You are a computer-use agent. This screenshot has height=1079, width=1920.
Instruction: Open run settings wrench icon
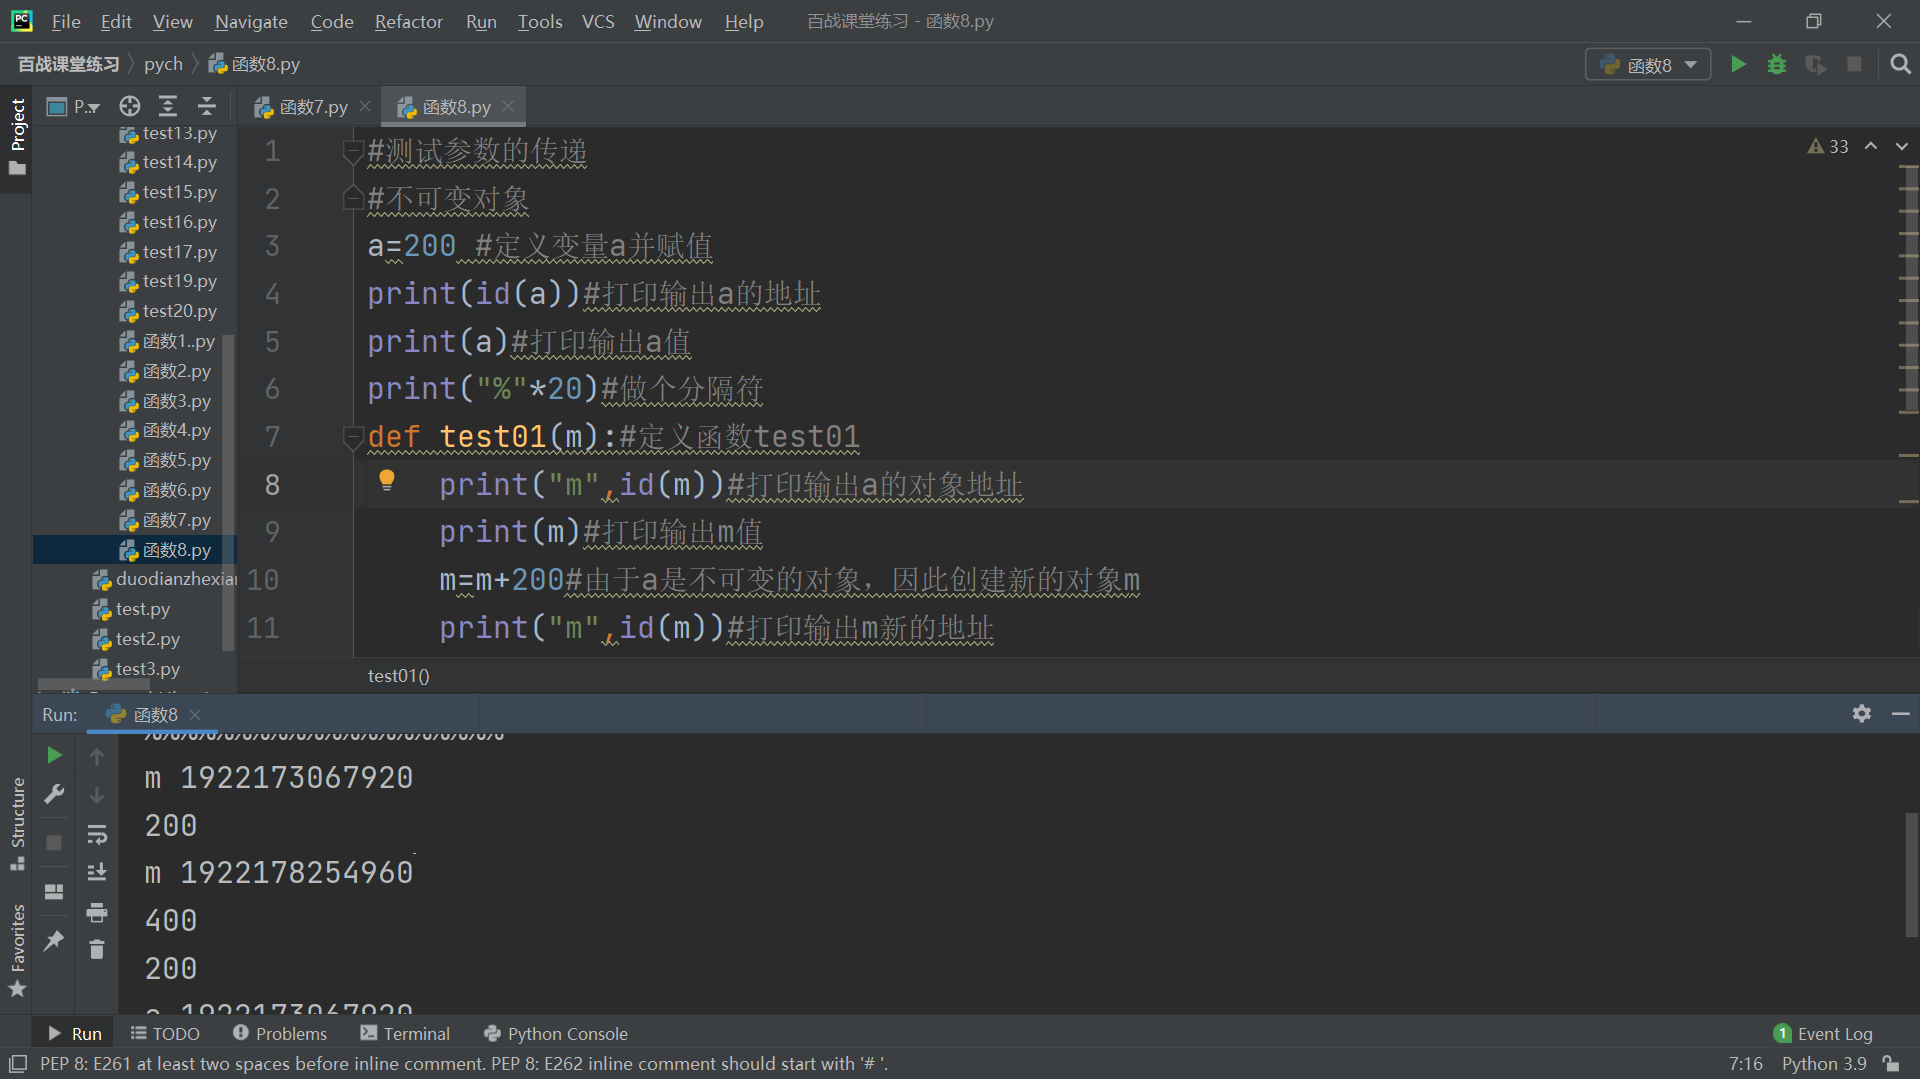[55, 794]
